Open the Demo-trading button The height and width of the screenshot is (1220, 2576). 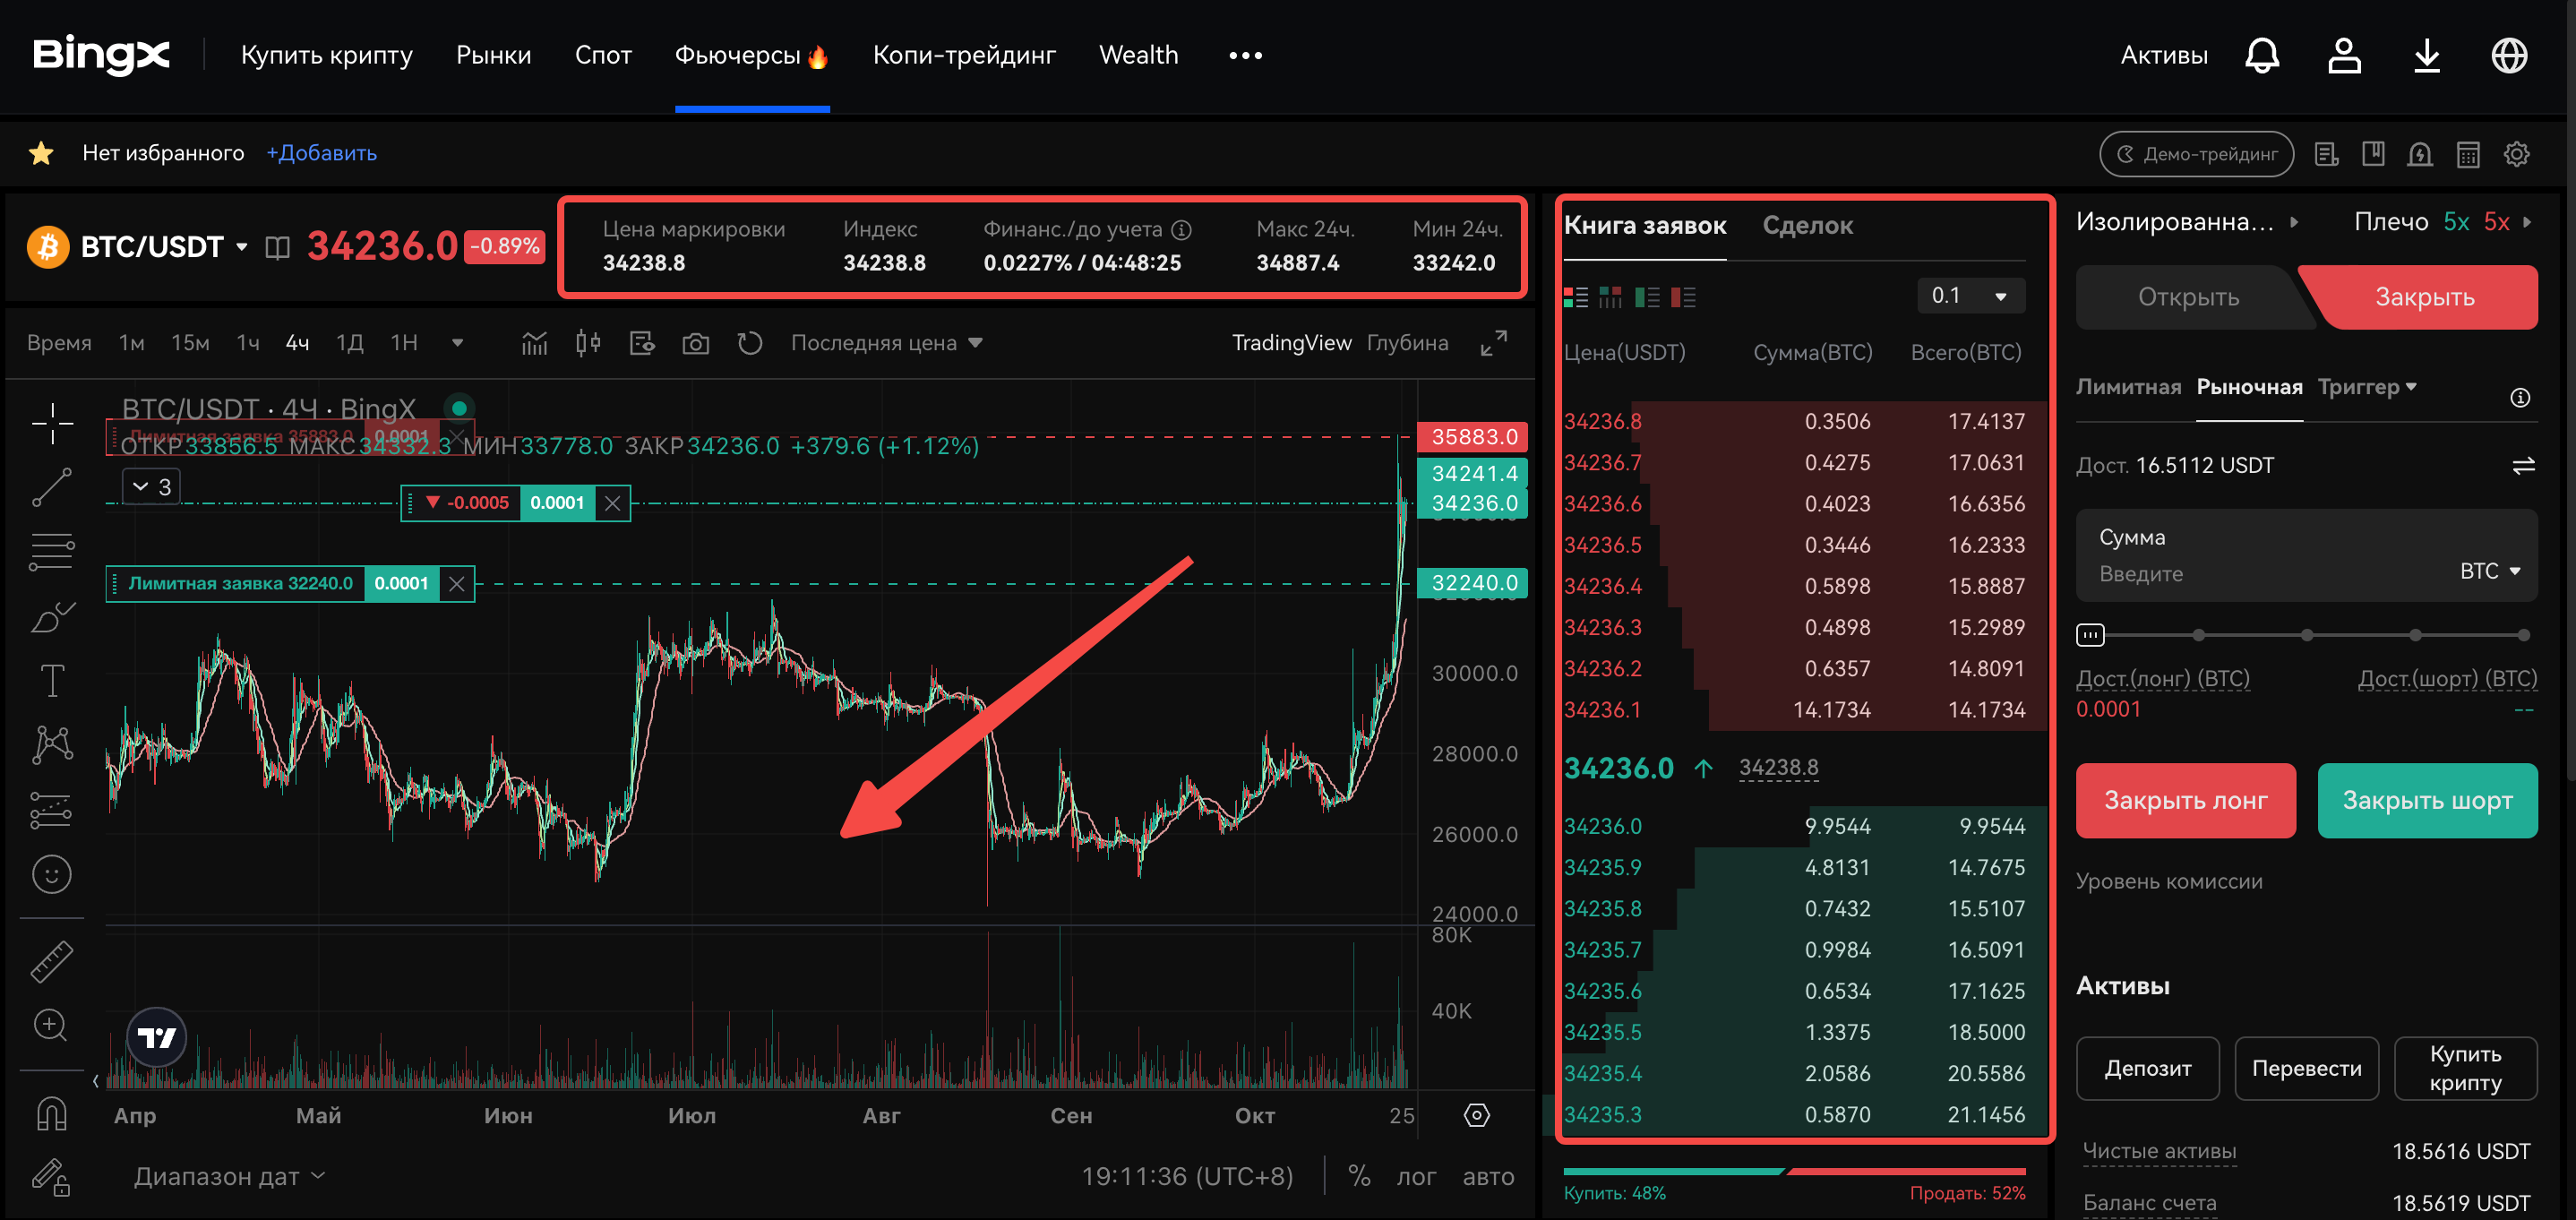tap(2196, 154)
